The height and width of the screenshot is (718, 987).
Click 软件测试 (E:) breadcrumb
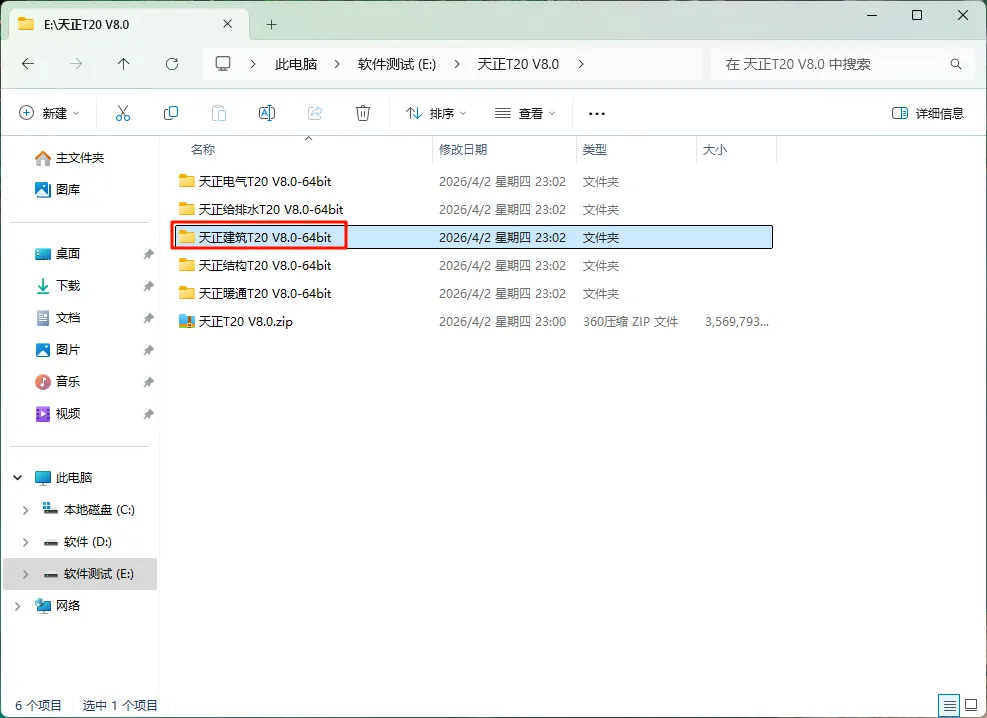point(397,64)
